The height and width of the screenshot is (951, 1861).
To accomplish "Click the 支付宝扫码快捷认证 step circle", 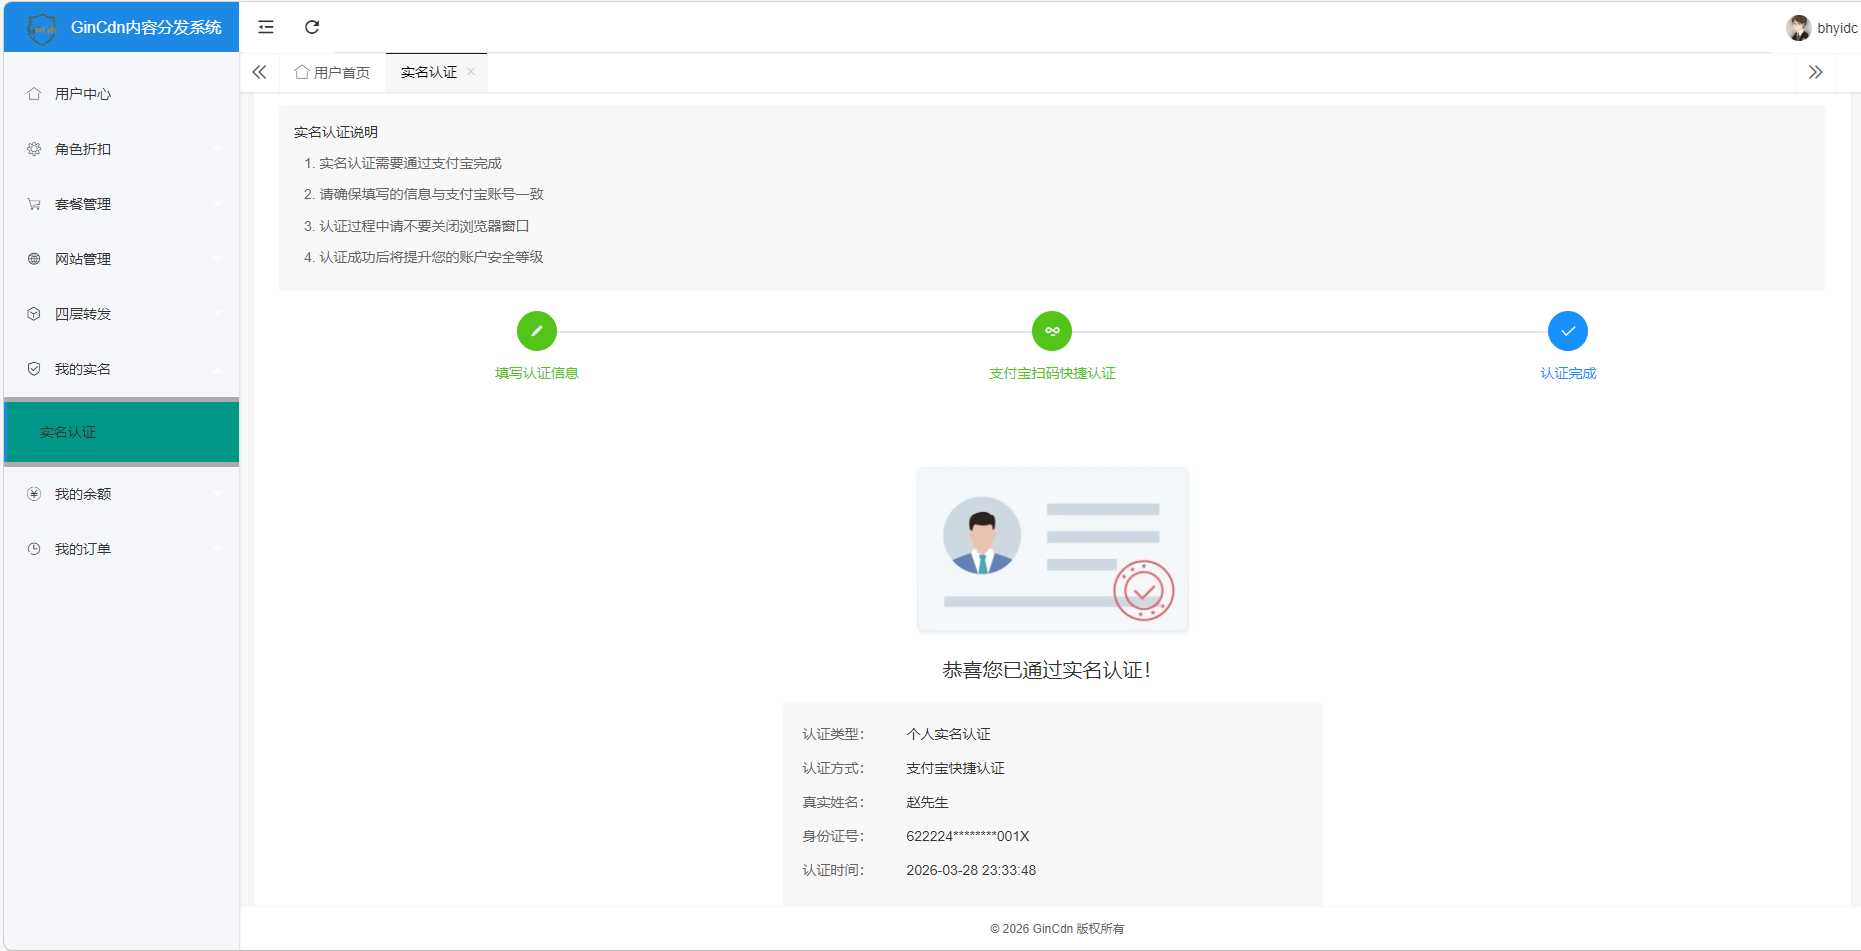I will pyautogui.click(x=1051, y=330).
